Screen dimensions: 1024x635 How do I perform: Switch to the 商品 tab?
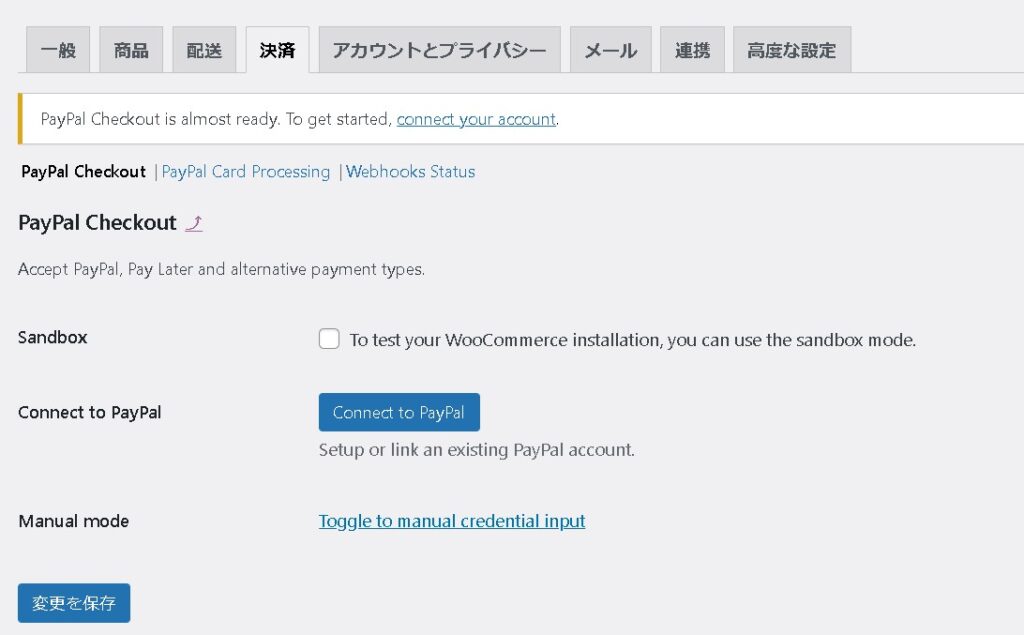point(131,50)
